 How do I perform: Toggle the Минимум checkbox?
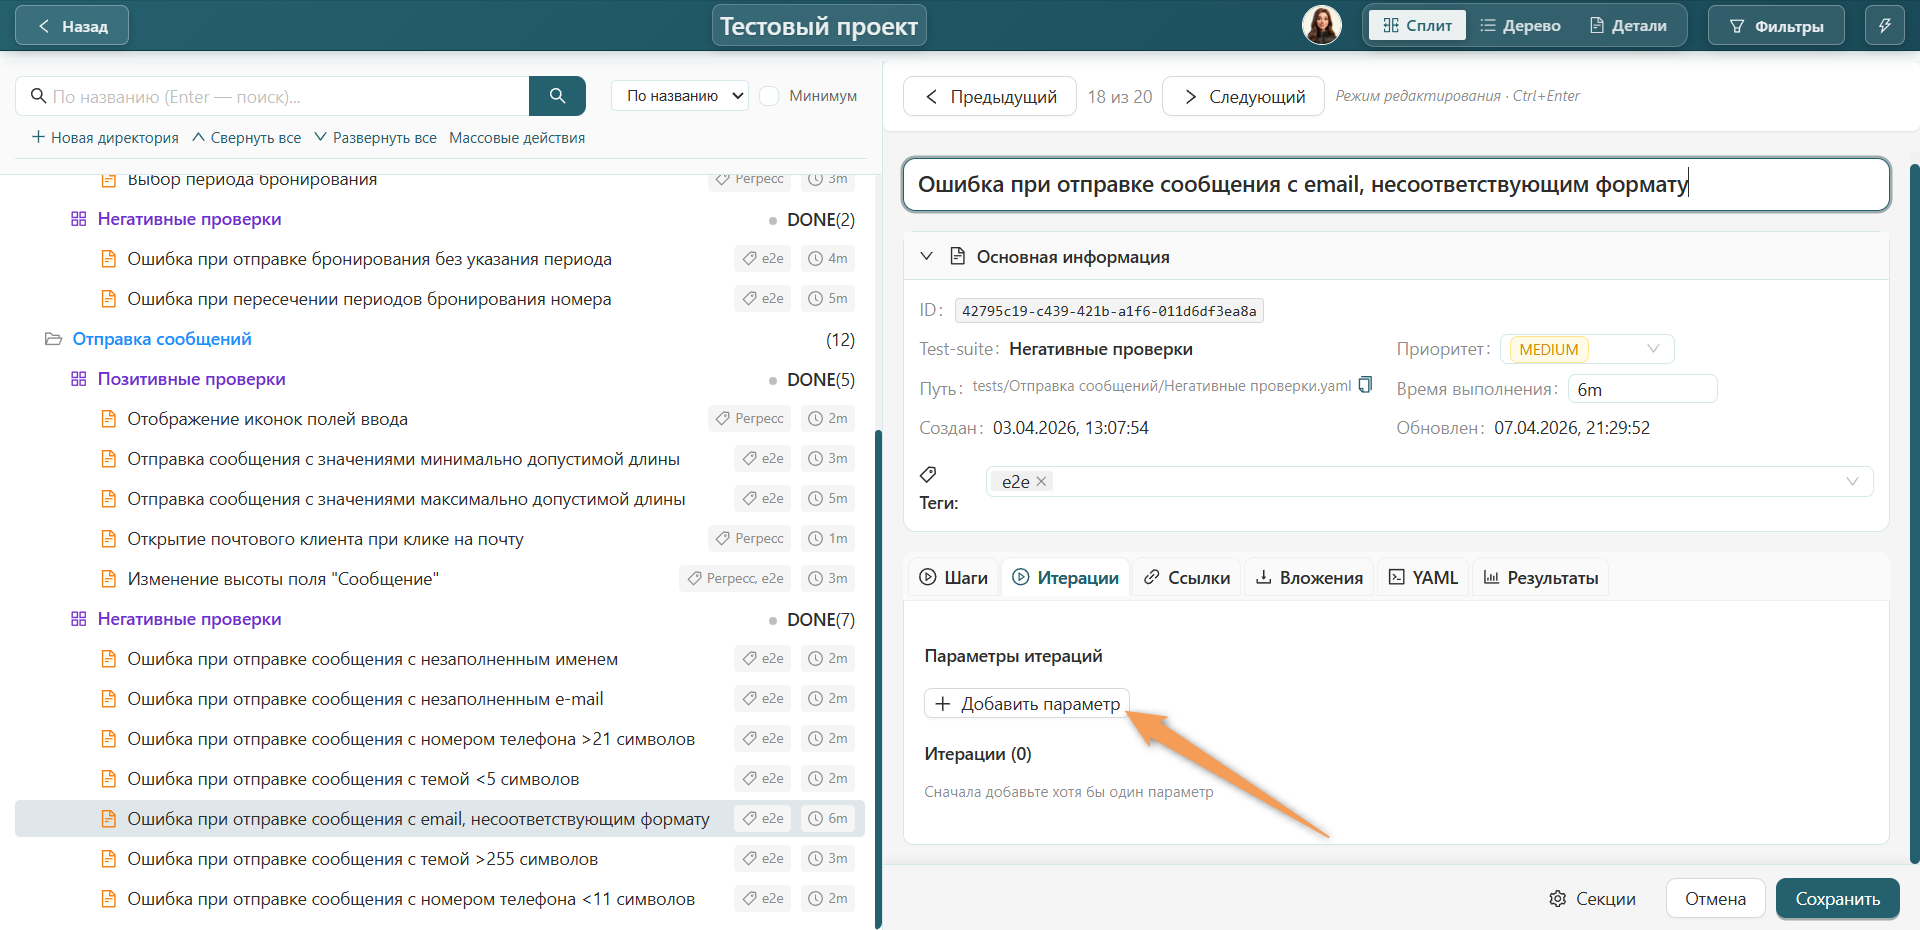[769, 96]
